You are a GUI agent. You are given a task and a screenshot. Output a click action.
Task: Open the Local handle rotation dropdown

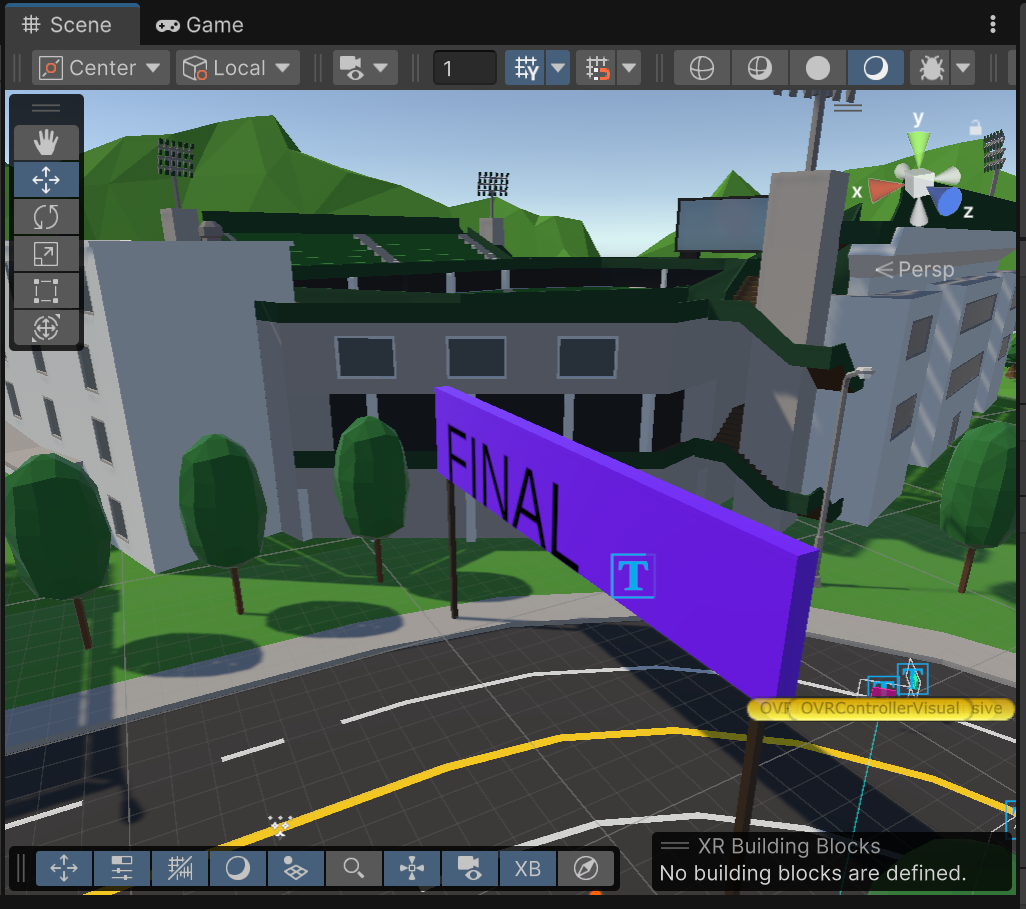(x=238, y=68)
